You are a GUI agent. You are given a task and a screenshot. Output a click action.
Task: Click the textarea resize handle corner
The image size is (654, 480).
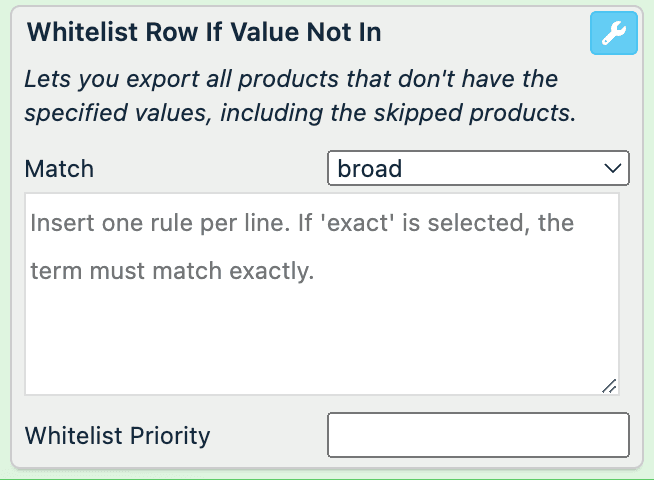pos(610,386)
